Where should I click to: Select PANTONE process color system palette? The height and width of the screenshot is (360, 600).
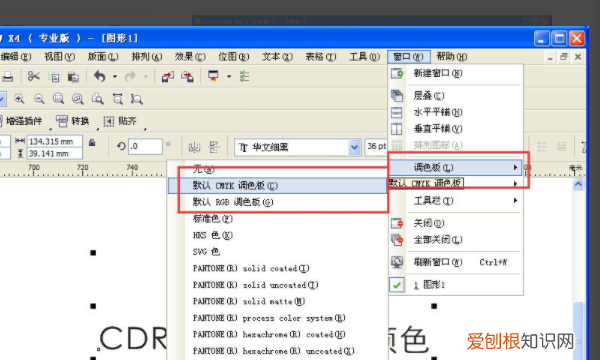pos(277,318)
